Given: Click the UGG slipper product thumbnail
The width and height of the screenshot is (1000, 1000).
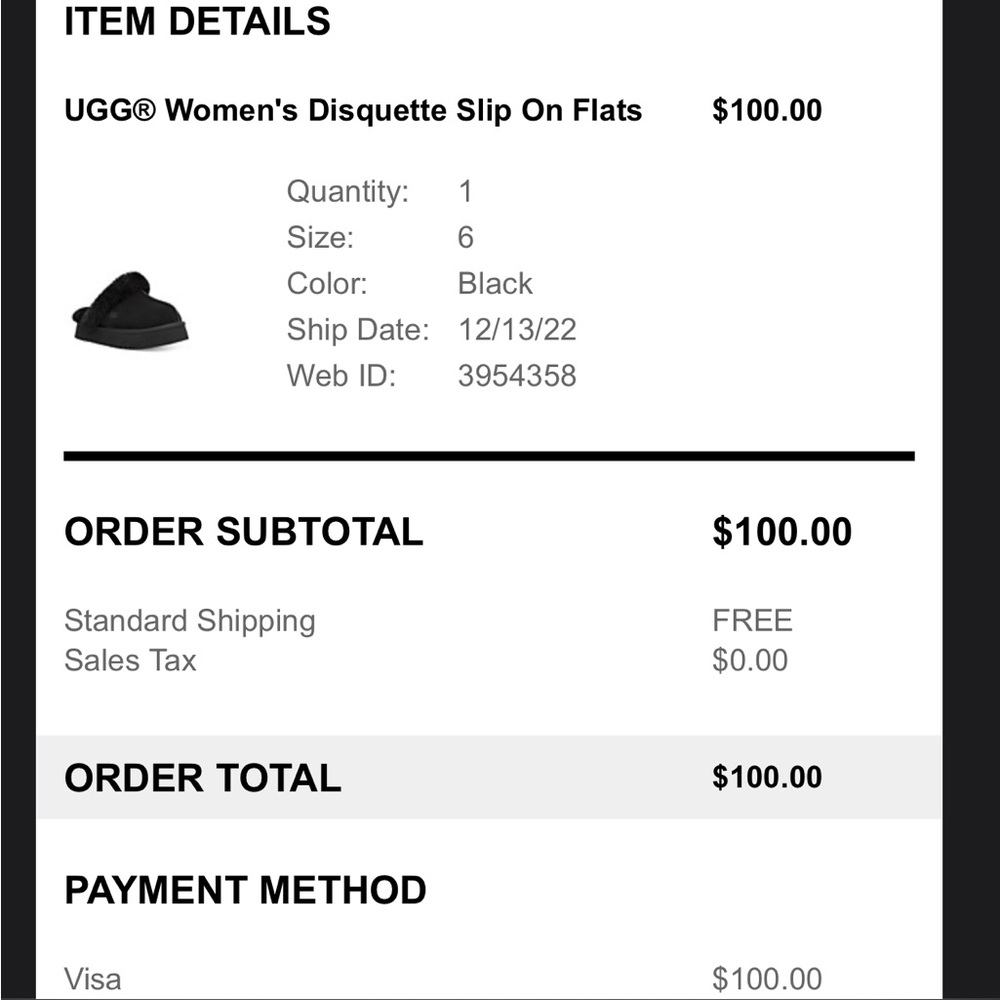Looking at the screenshot, I should click(x=130, y=310).
